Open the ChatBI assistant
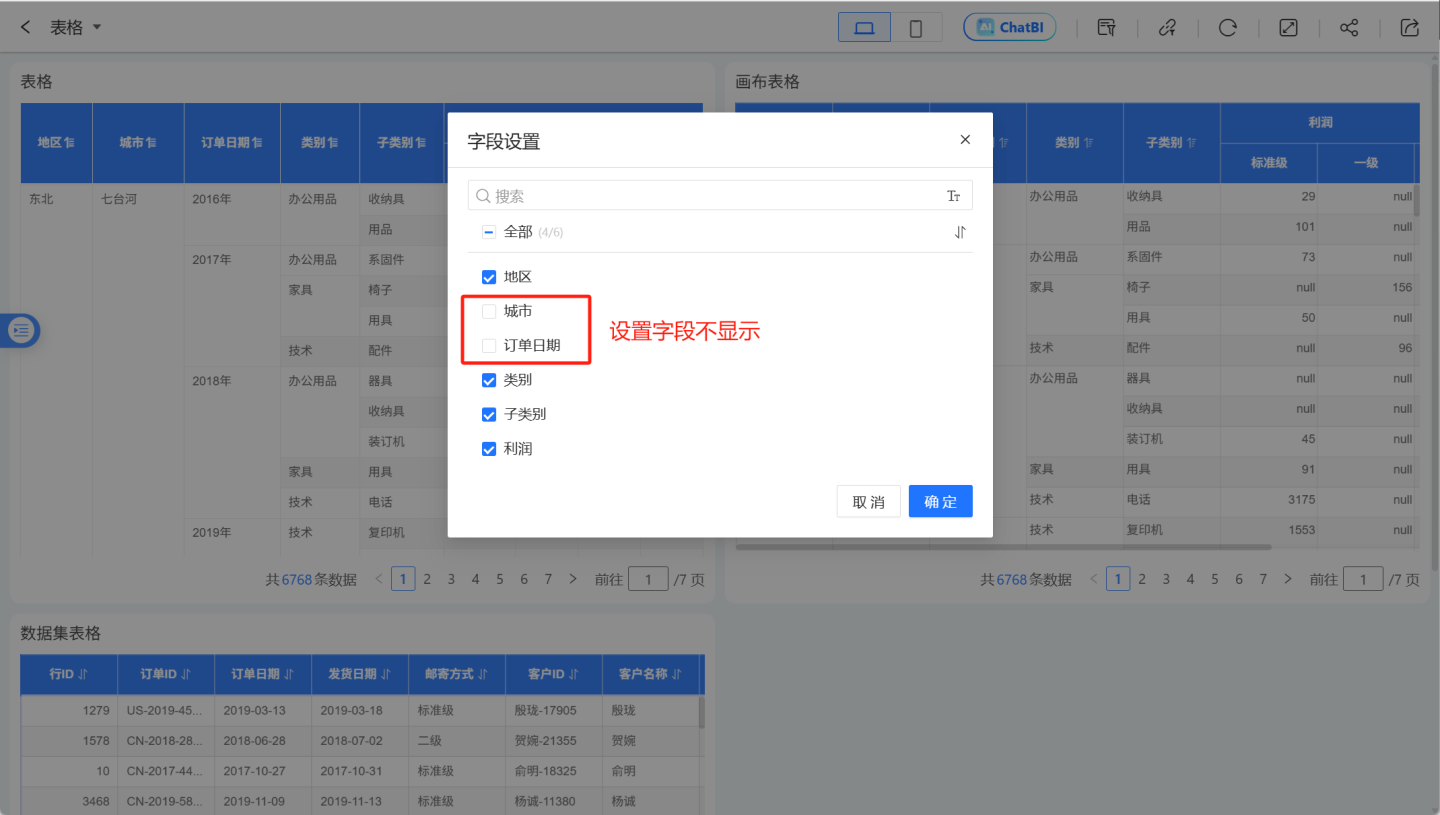1440x815 pixels. tap(1009, 27)
